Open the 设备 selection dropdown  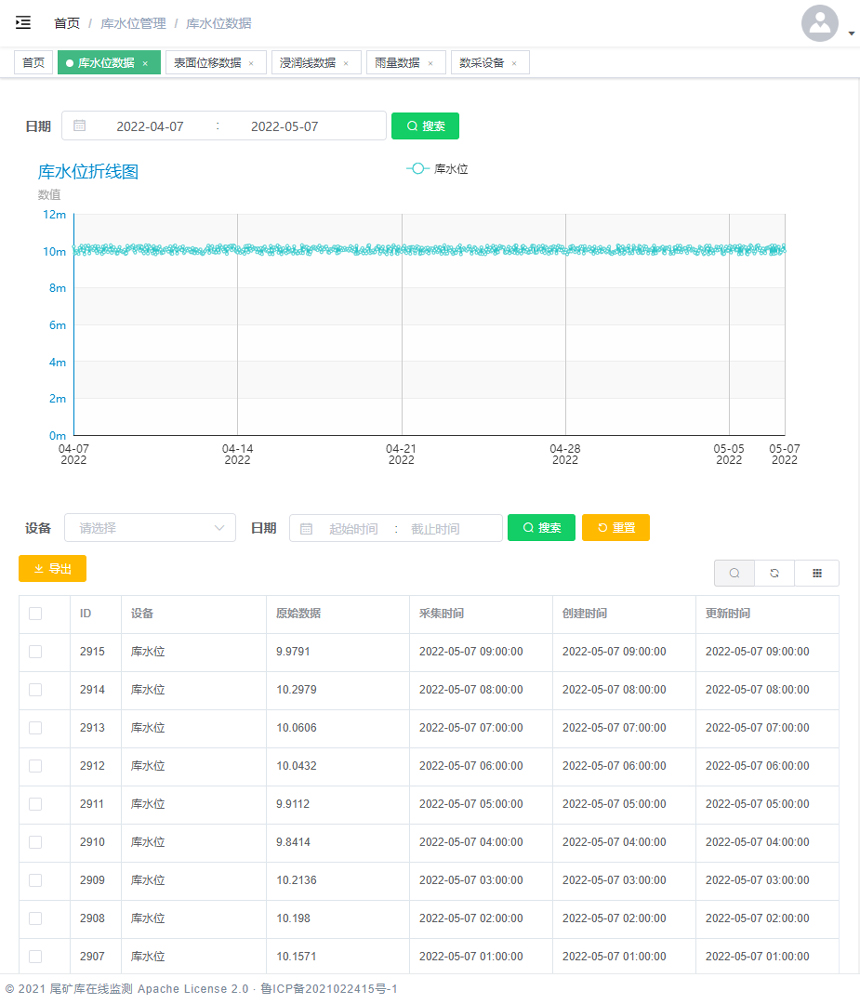(x=150, y=528)
